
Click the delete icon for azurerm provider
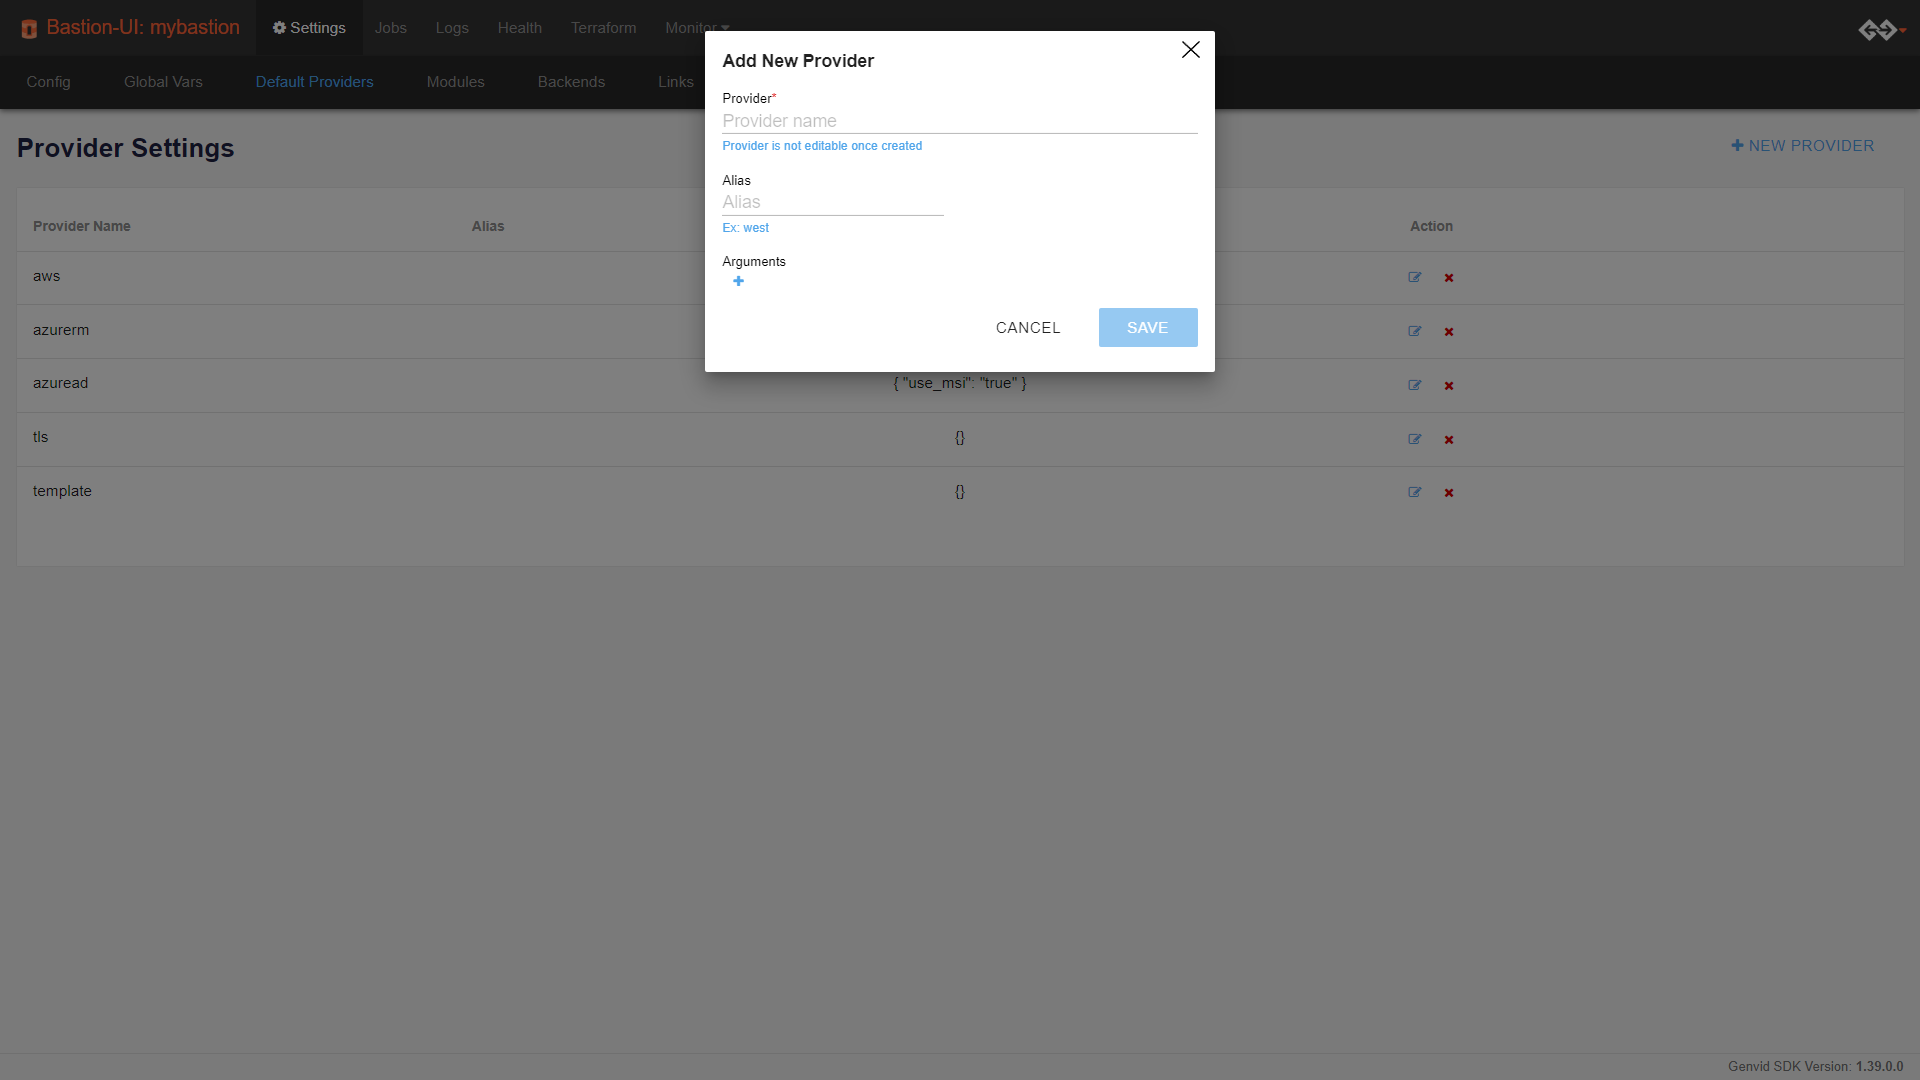(1448, 330)
